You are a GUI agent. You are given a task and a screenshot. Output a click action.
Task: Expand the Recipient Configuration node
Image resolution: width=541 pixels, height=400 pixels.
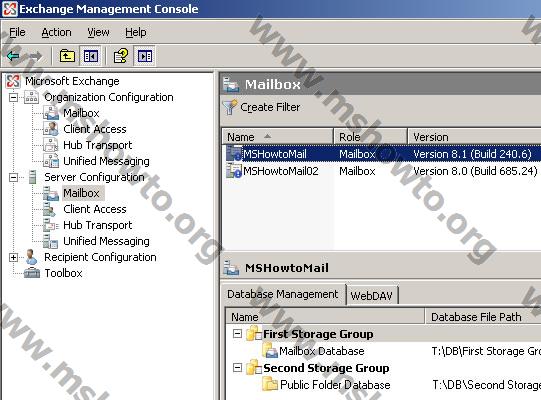pyautogui.click(x=13, y=257)
